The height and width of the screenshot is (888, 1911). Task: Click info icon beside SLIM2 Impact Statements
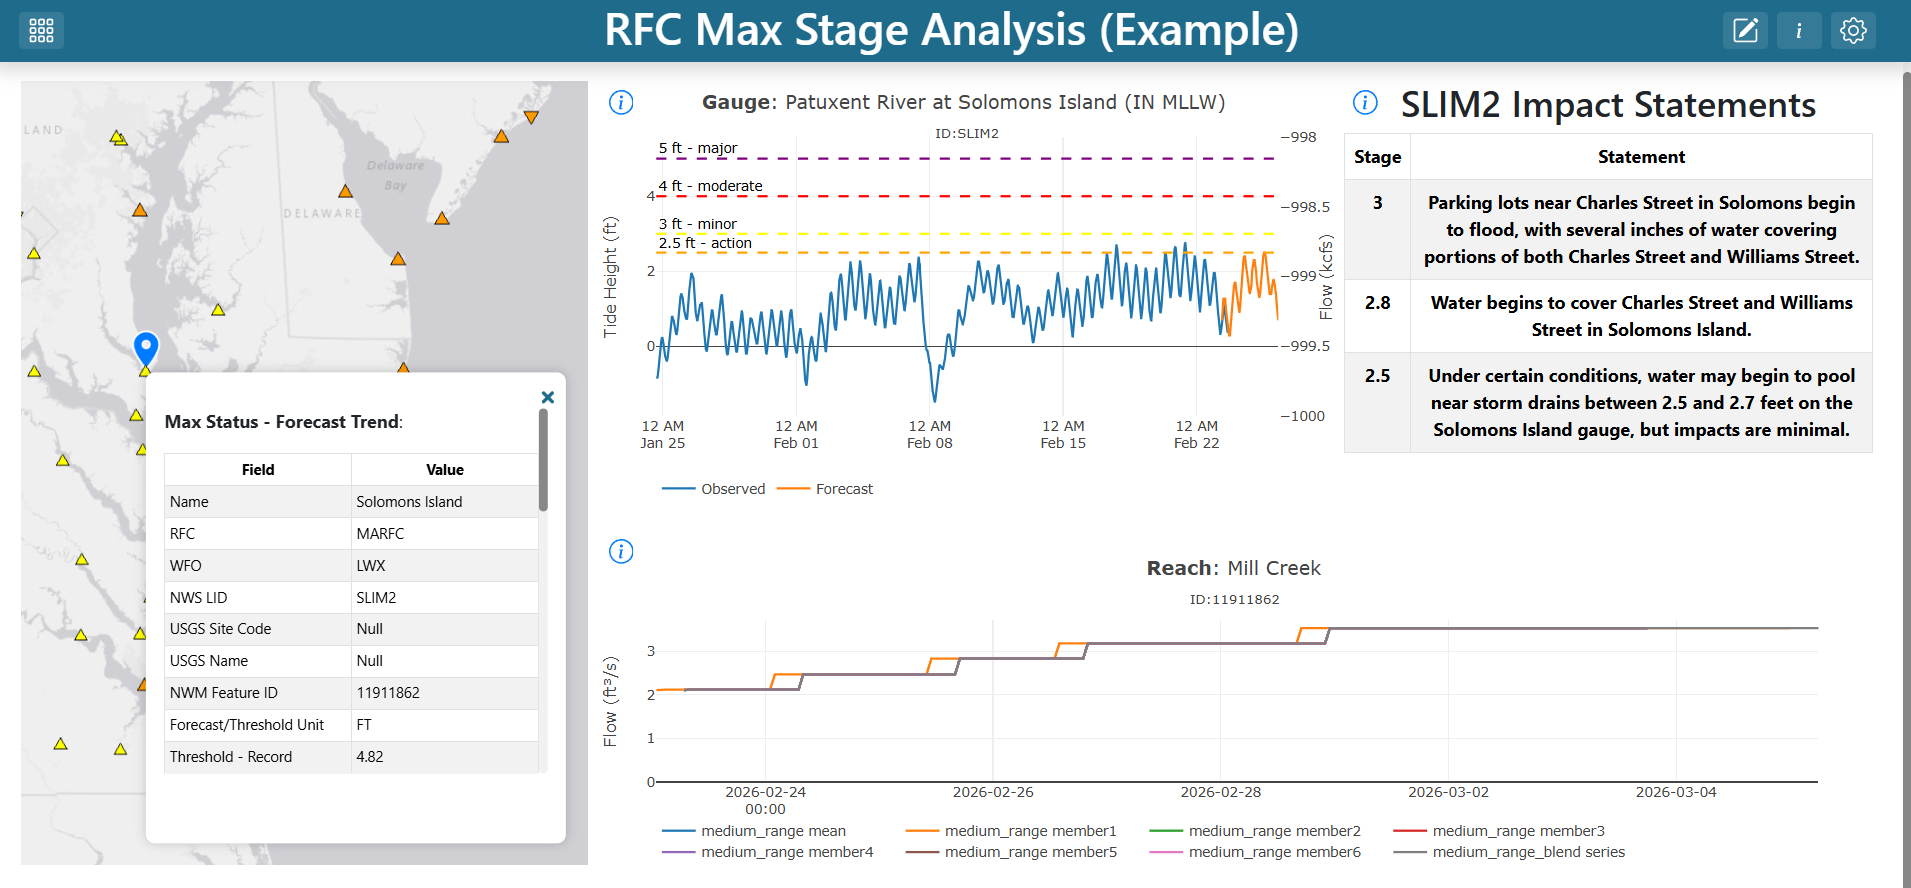[1365, 102]
